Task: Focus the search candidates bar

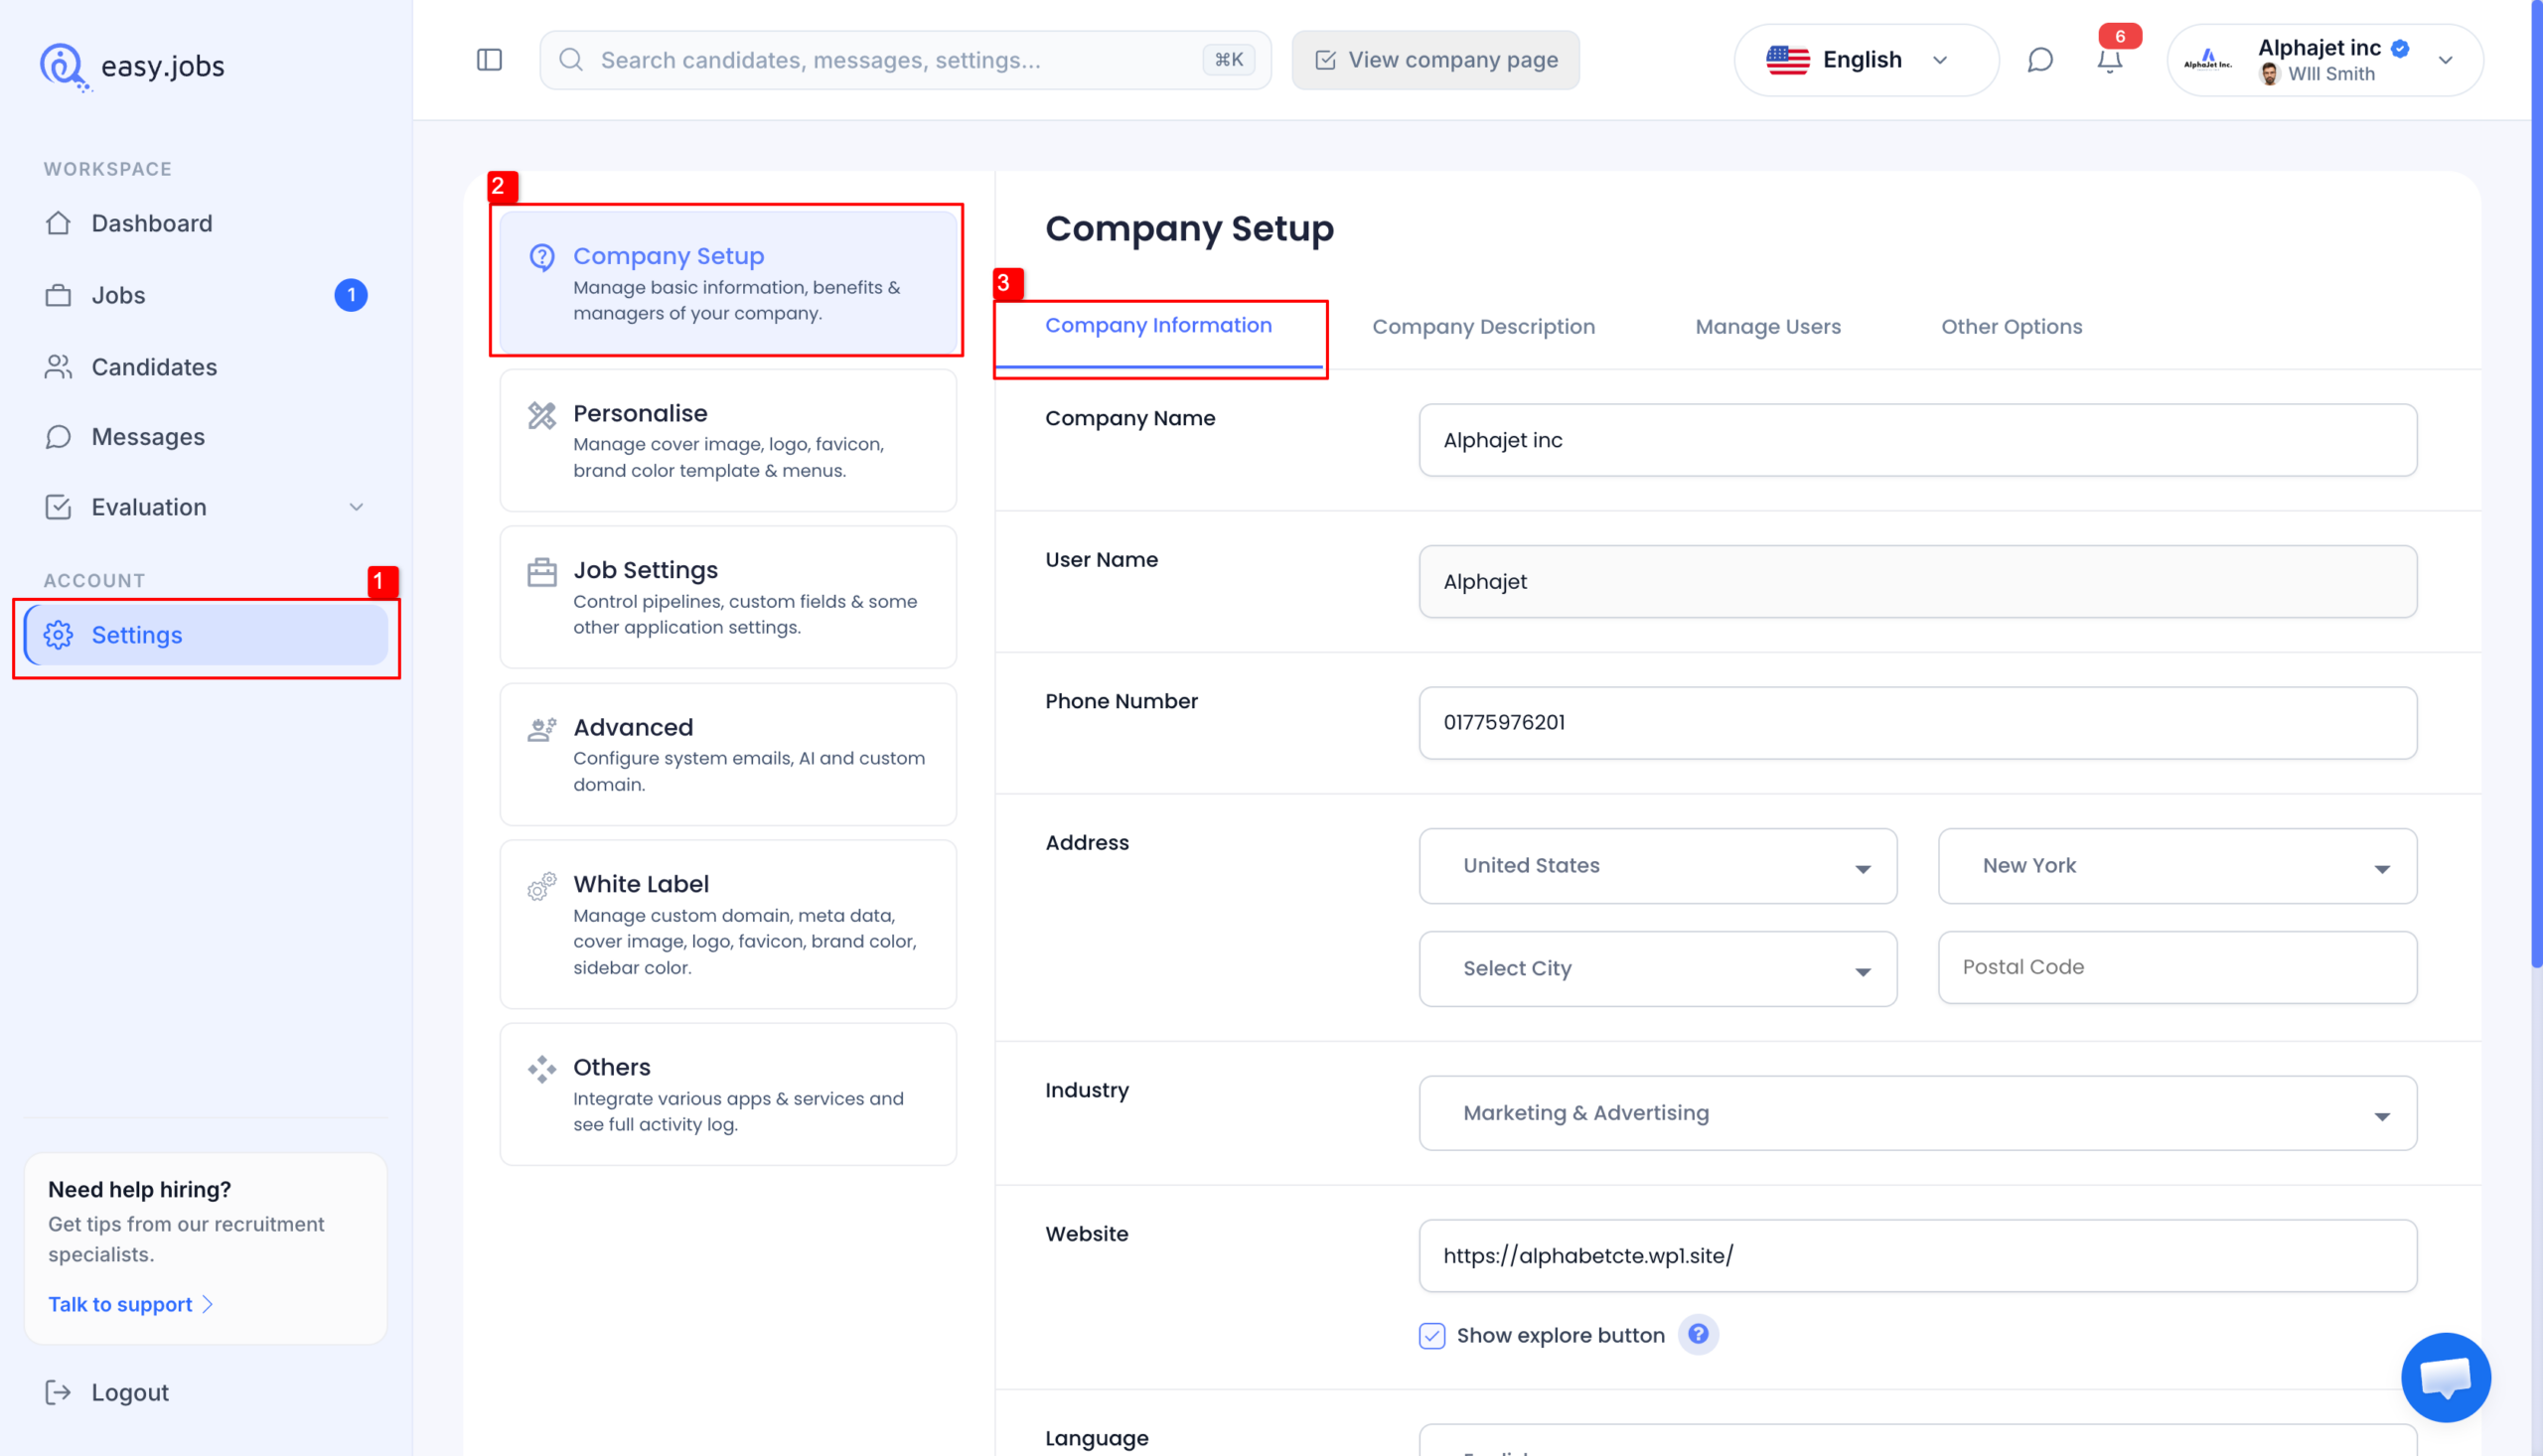Action: click(x=905, y=60)
